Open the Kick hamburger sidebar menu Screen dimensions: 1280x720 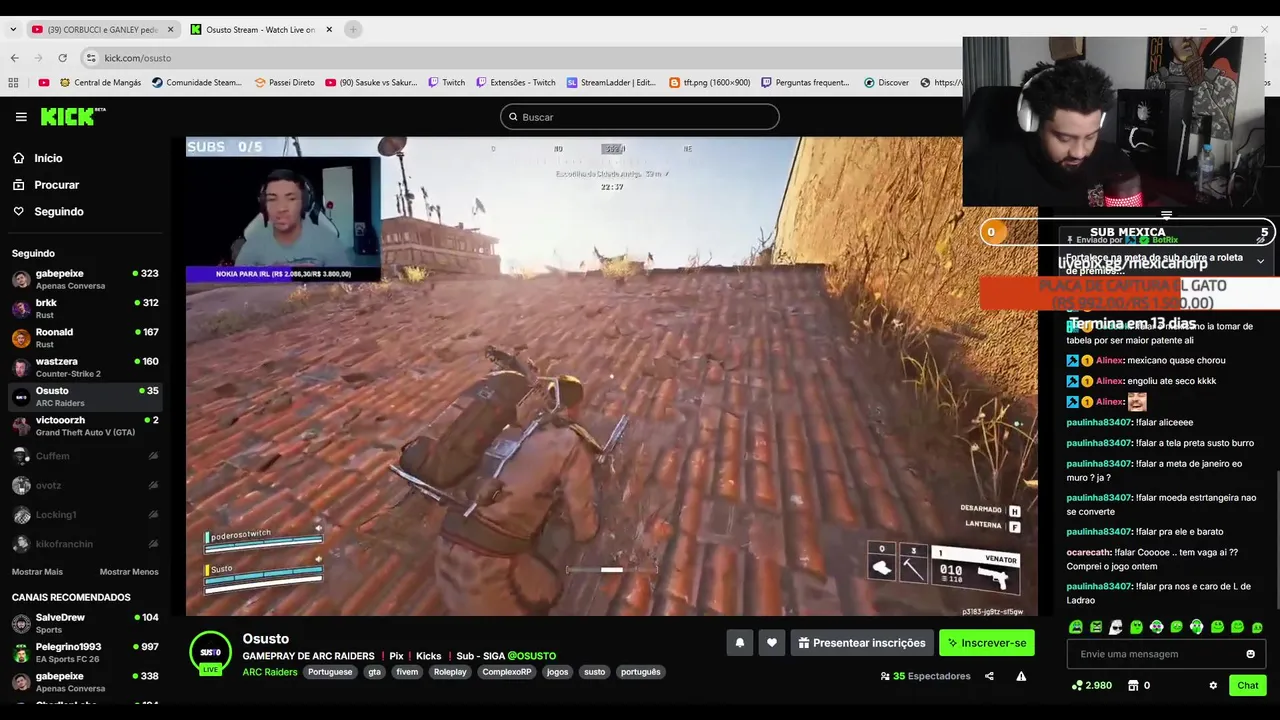coord(21,117)
